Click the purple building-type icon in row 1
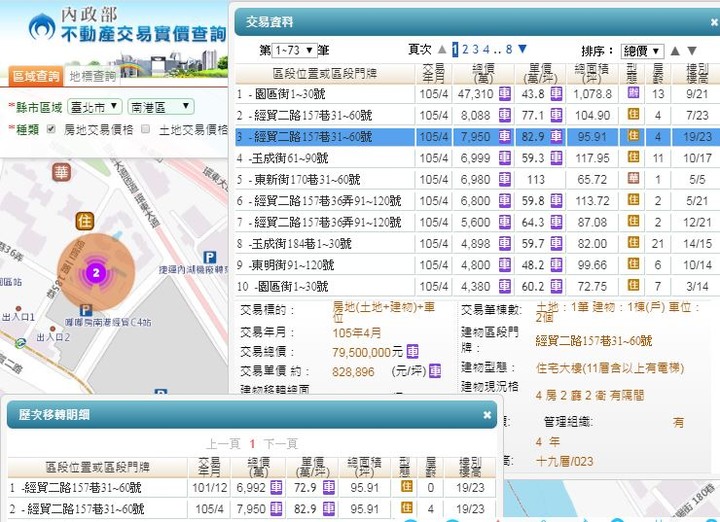The width and height of the screenshot is (720, 522). click(x=634, y=93)
